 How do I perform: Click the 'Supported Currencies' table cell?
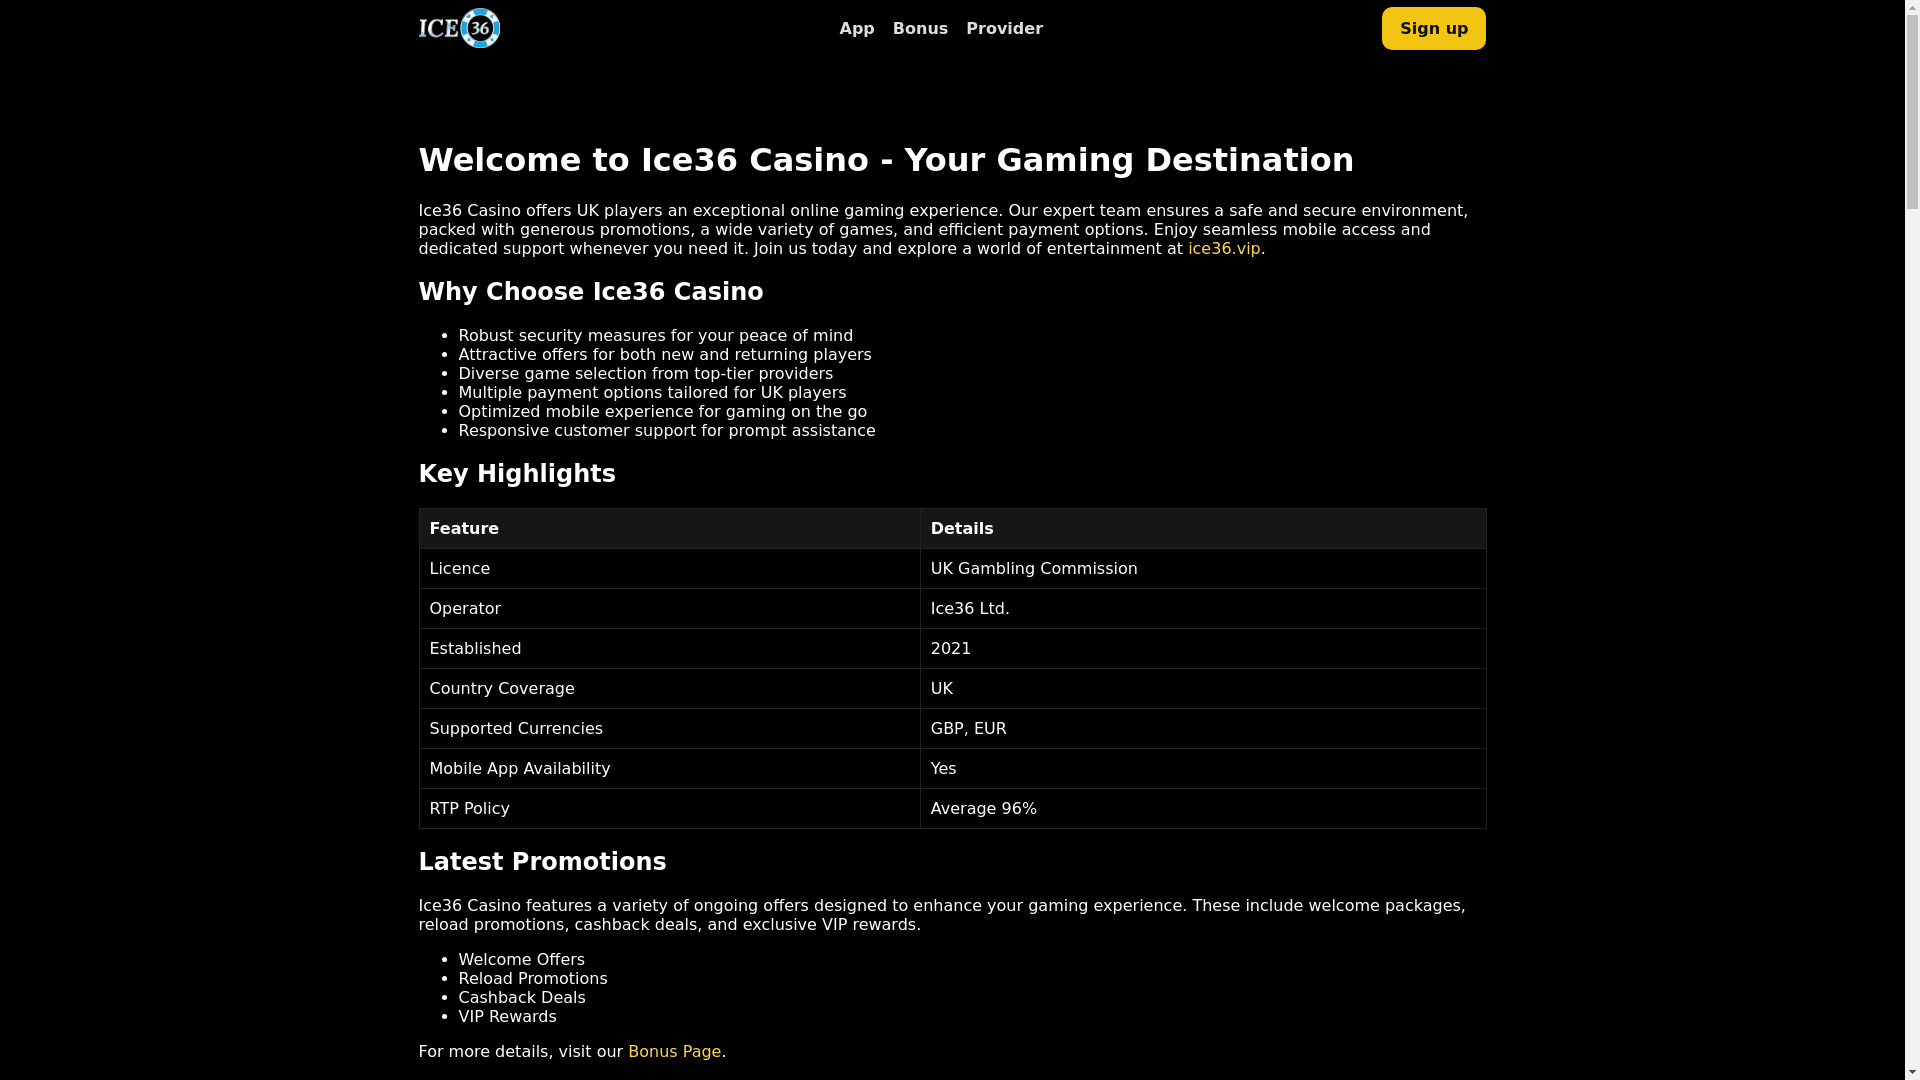670,728
